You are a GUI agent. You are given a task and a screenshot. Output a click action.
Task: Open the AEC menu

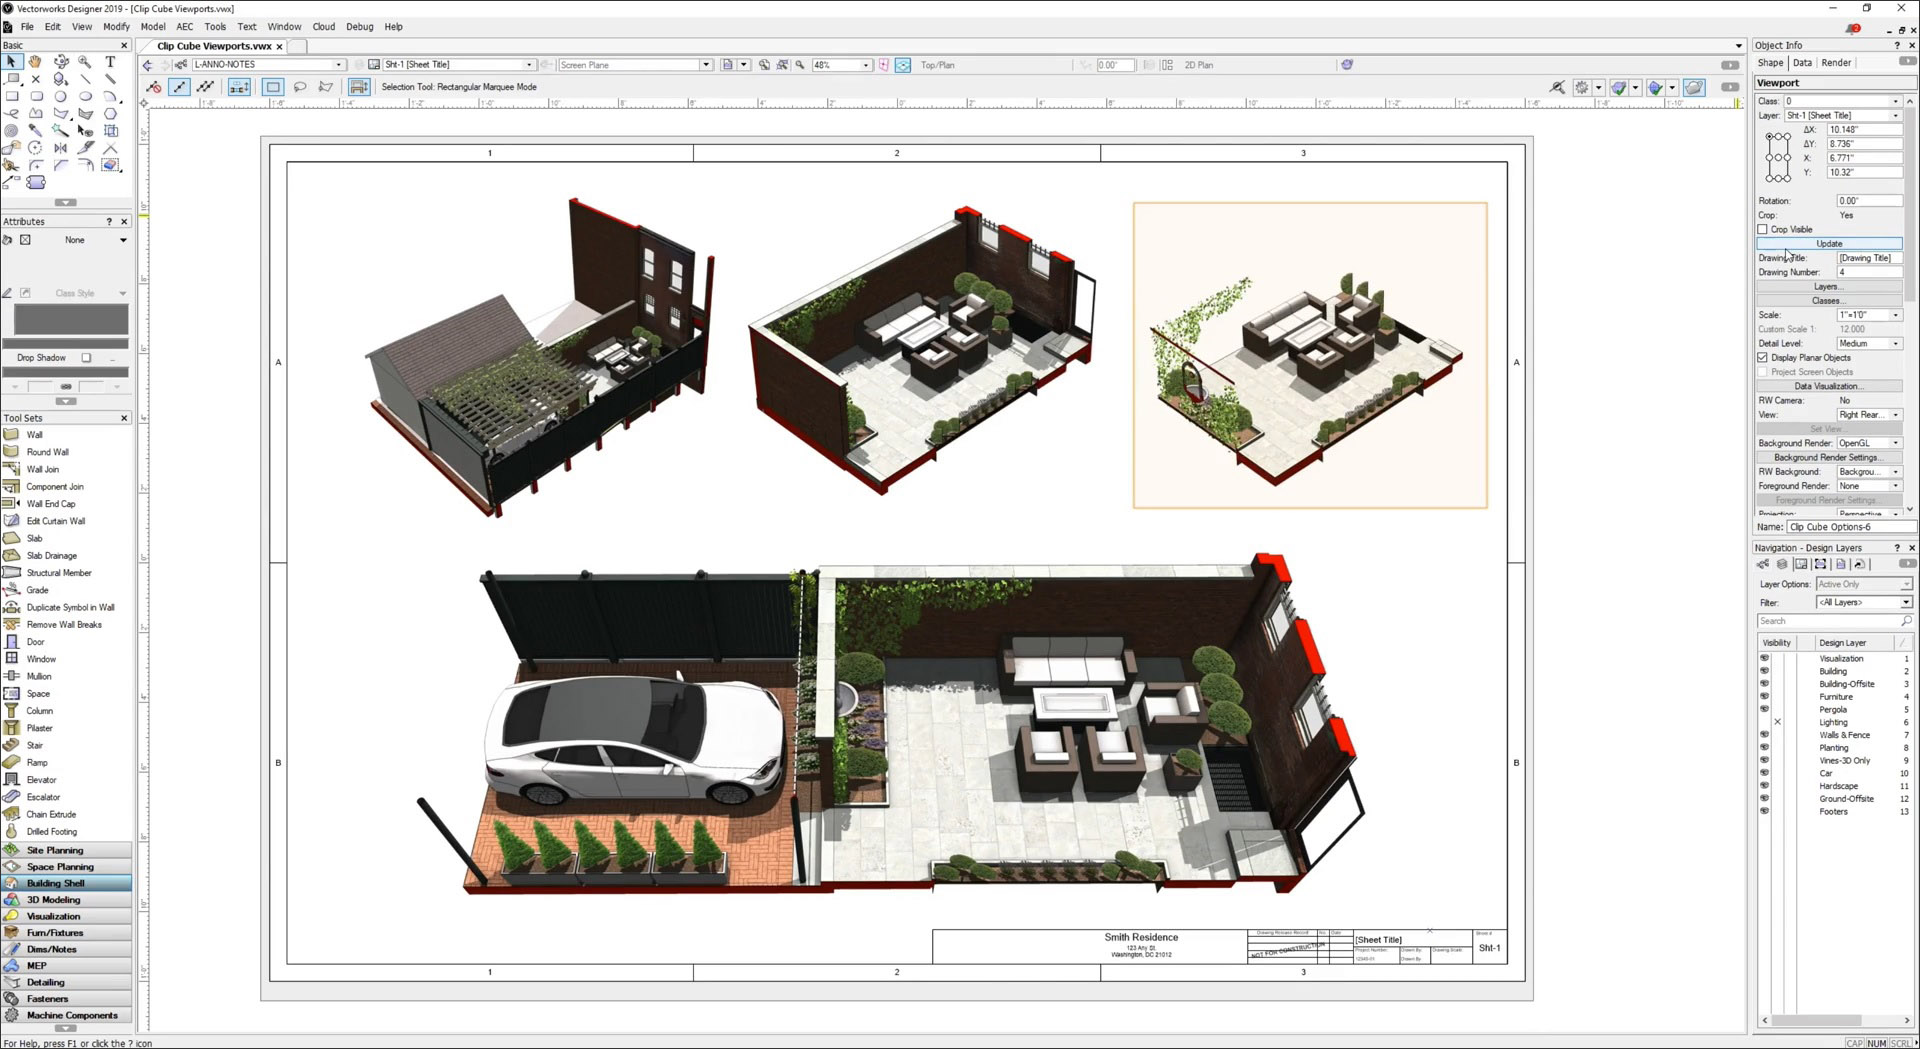[x=185, y=27]
